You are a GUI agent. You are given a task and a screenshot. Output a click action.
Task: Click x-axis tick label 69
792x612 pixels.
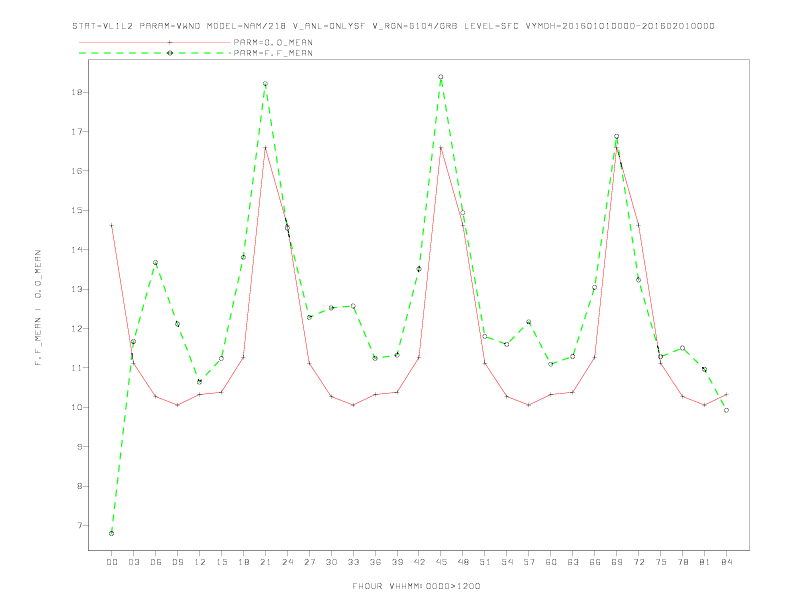tap(617, 562)
